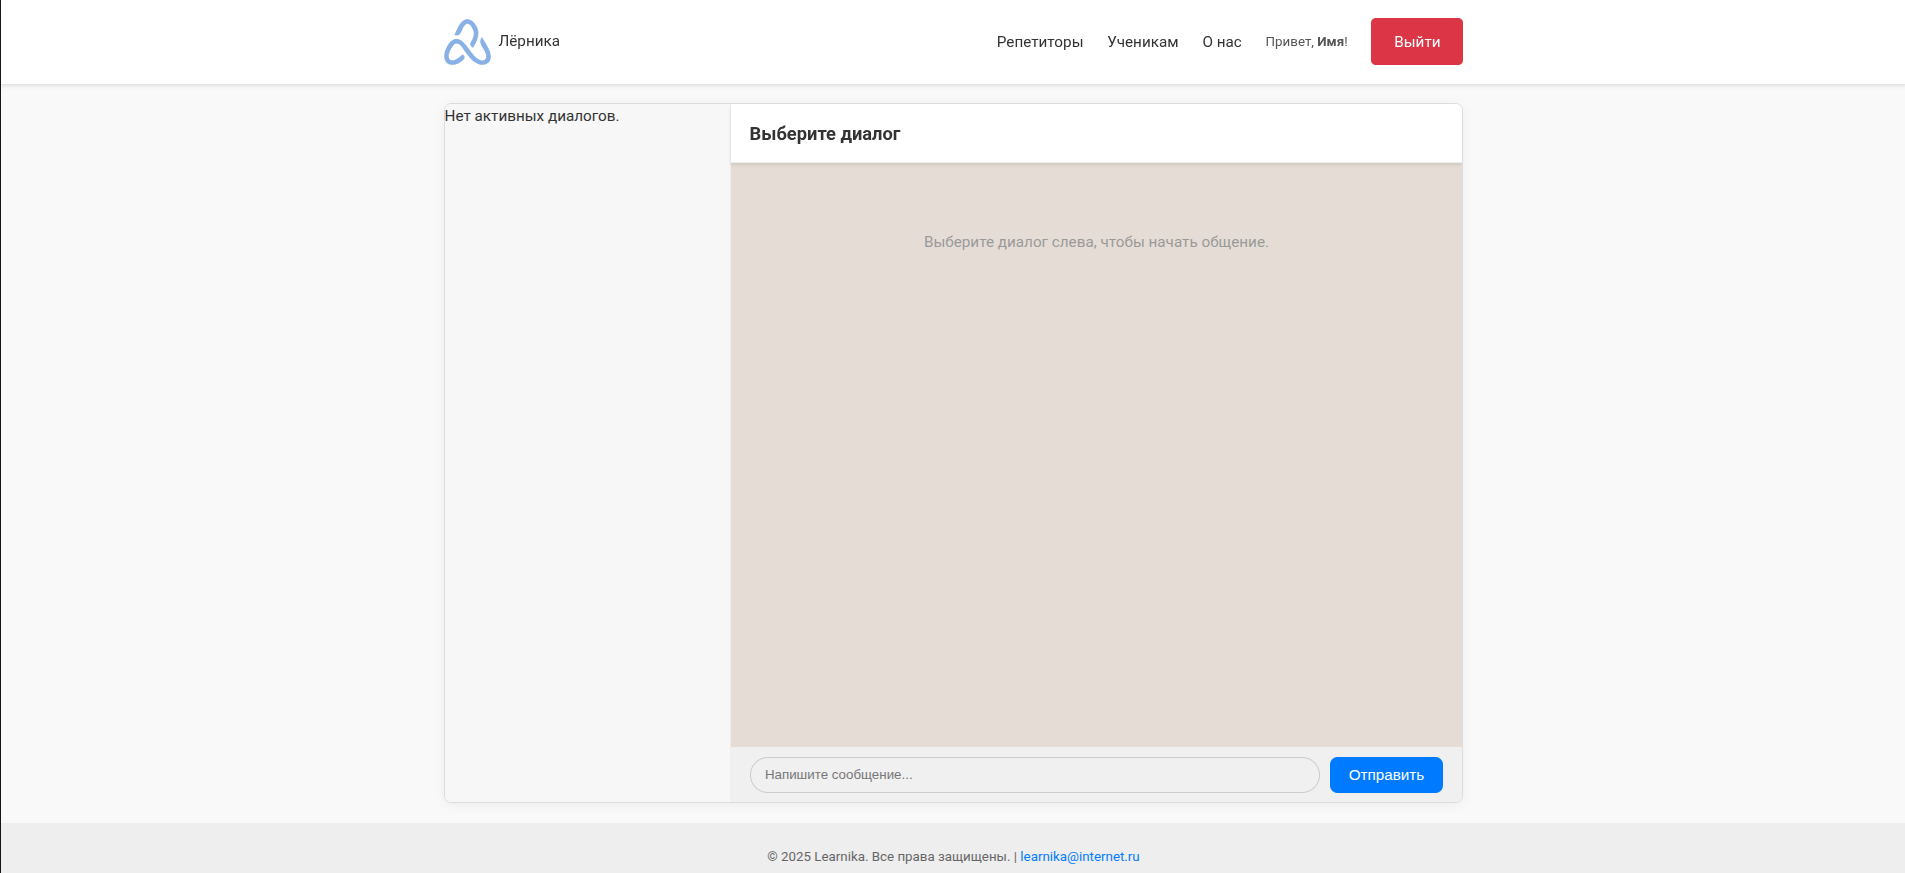Open the О нас section
This screenshot has height=873, width=1905.
pyautogui.click(x=1221, y=42)
